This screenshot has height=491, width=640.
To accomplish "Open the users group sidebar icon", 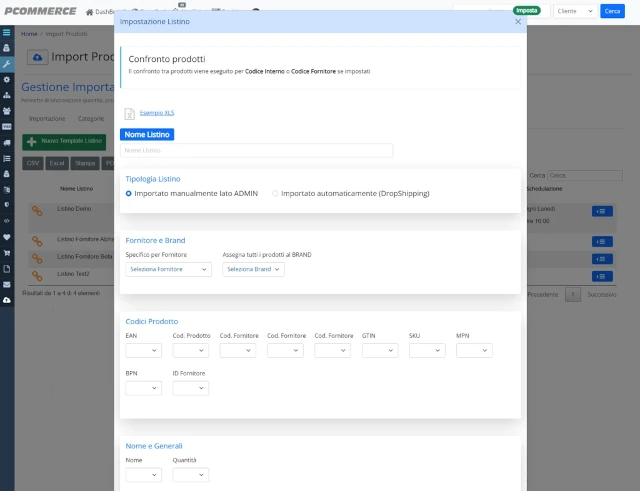I will [x=7, y=111].
